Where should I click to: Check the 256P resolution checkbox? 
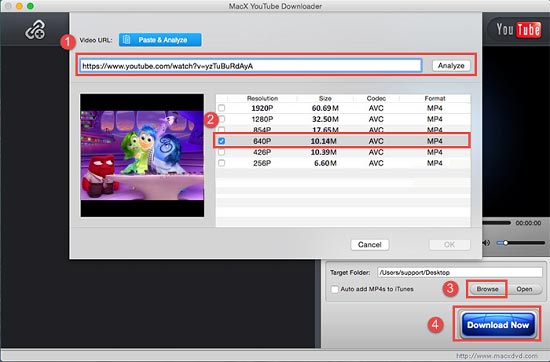tap(221, 163)
